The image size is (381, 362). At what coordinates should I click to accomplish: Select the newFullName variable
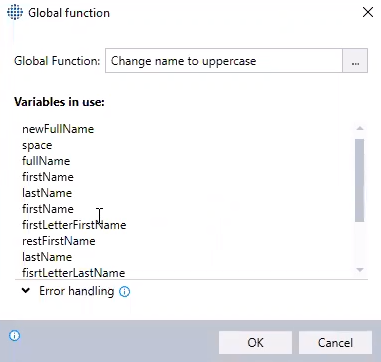pos(58,129)
